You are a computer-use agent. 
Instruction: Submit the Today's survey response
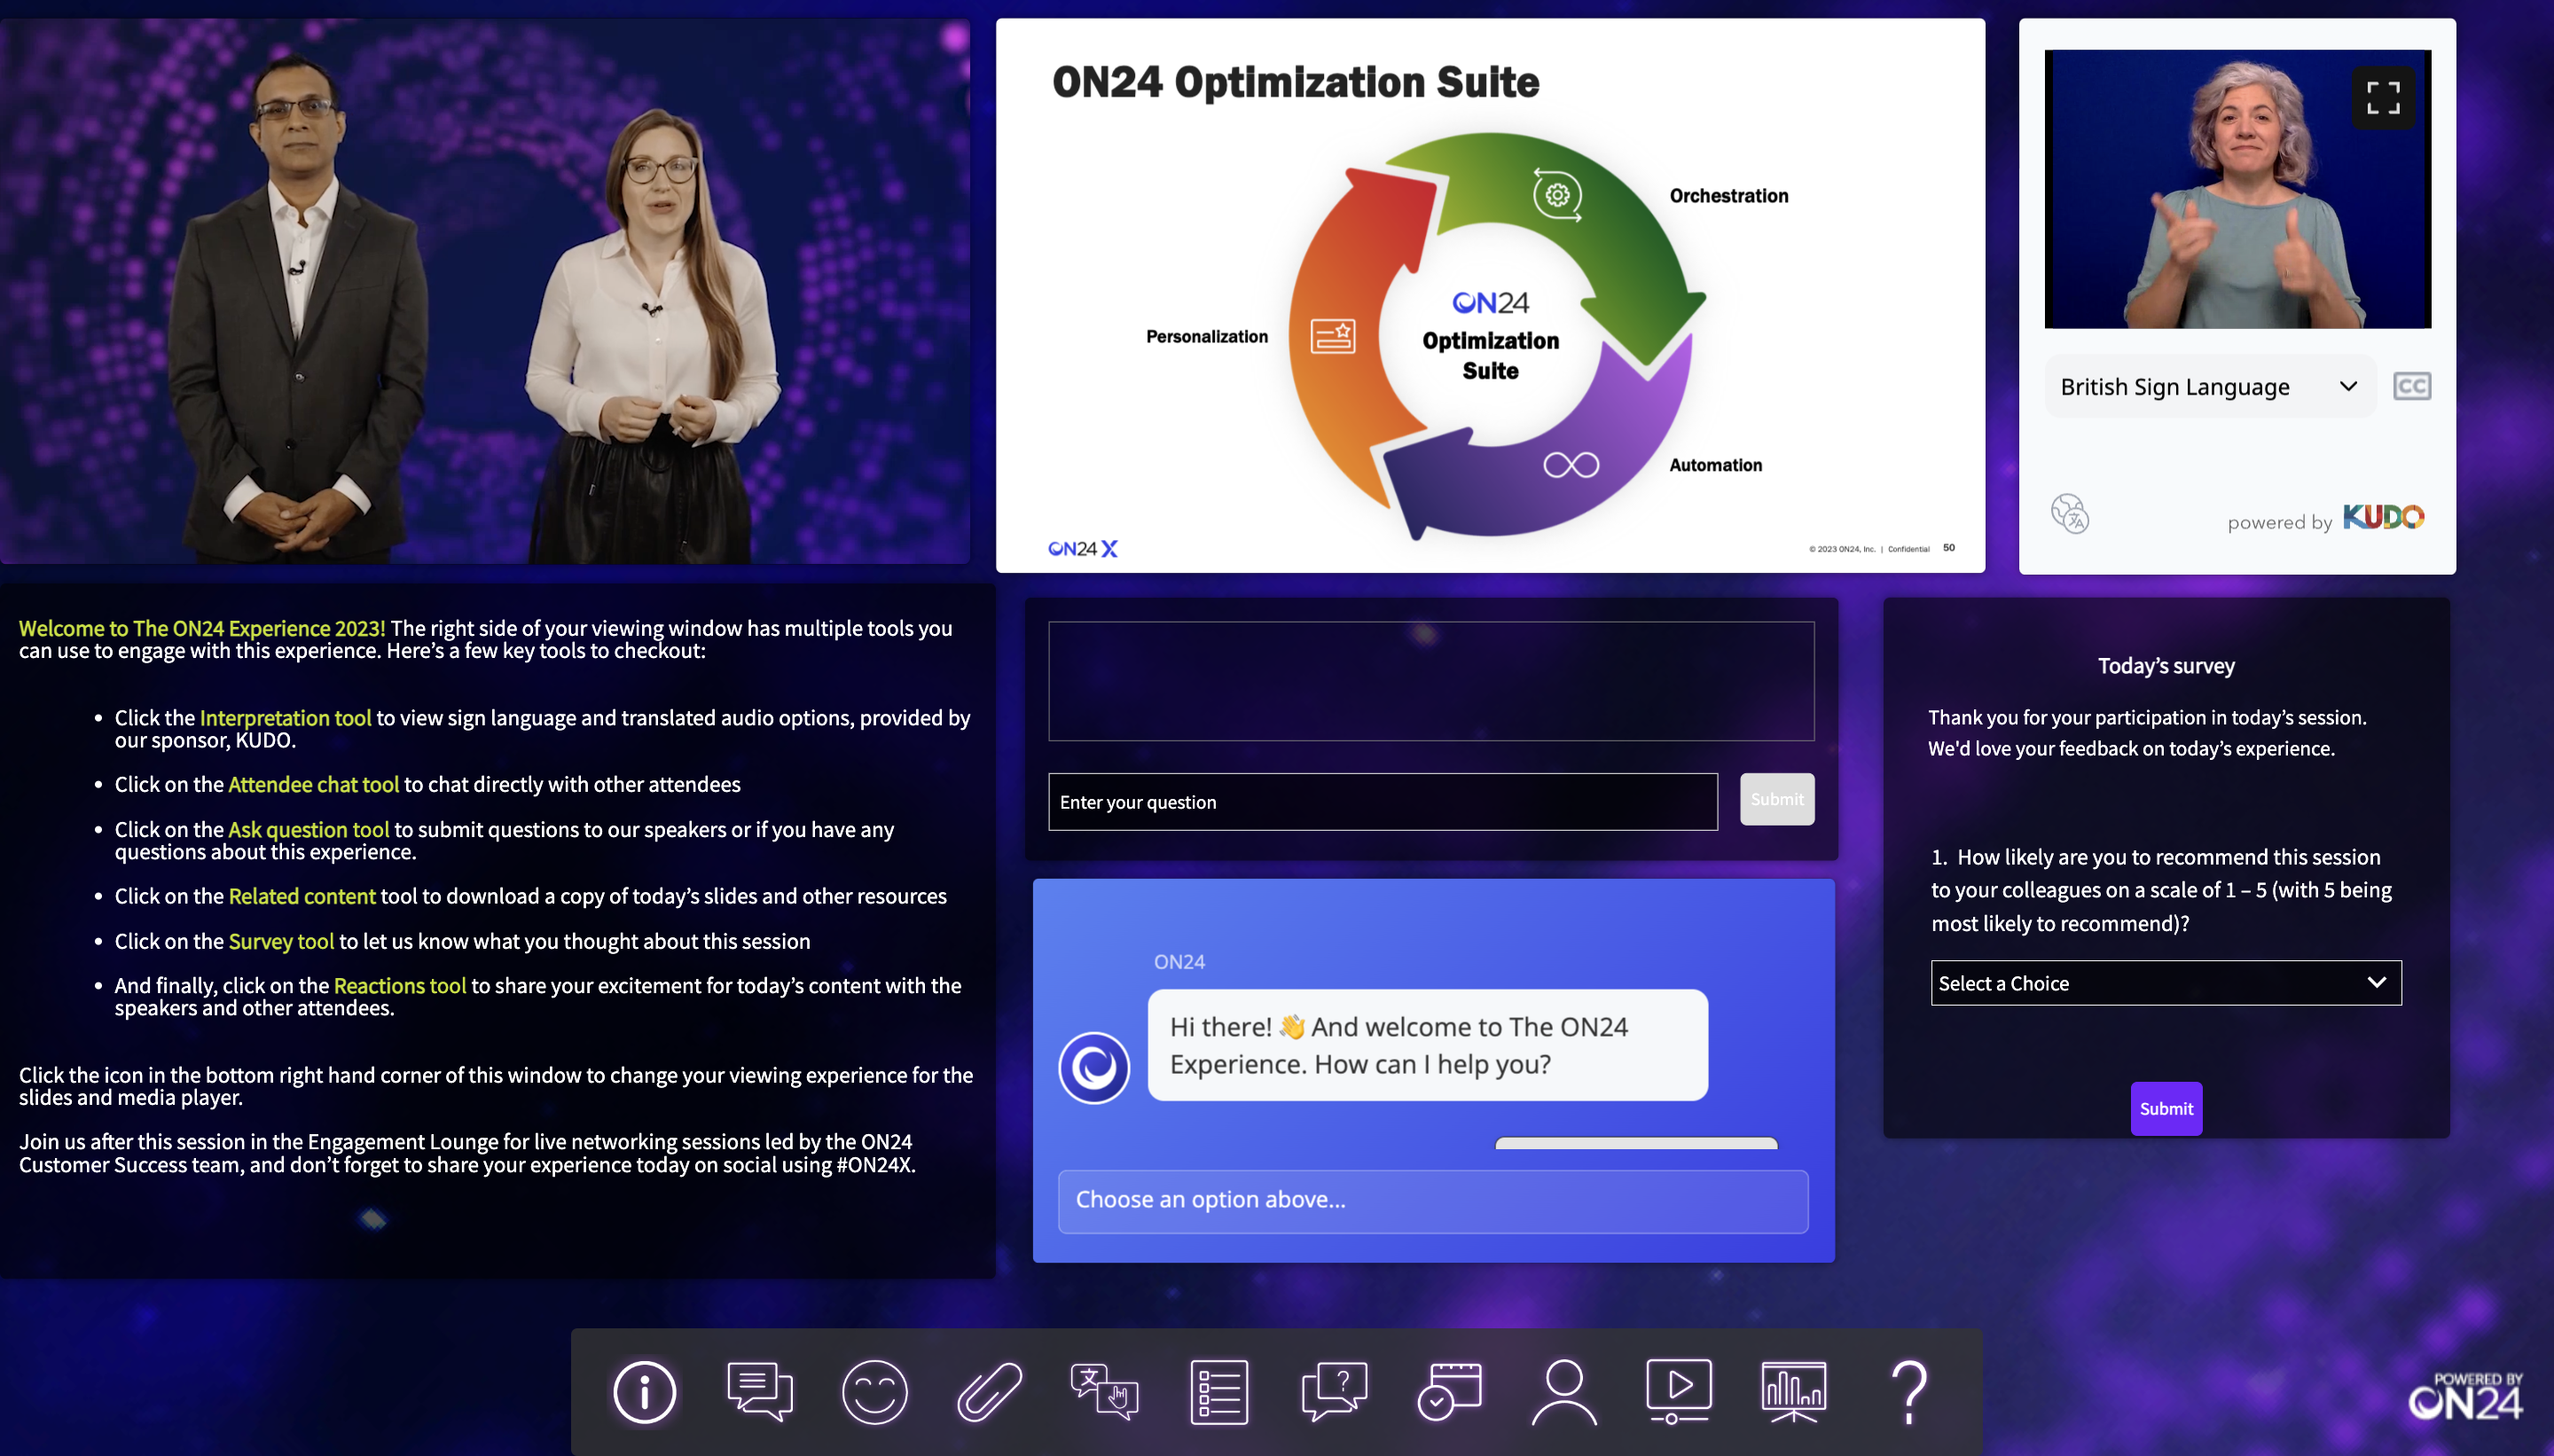click(2165, 1107)
